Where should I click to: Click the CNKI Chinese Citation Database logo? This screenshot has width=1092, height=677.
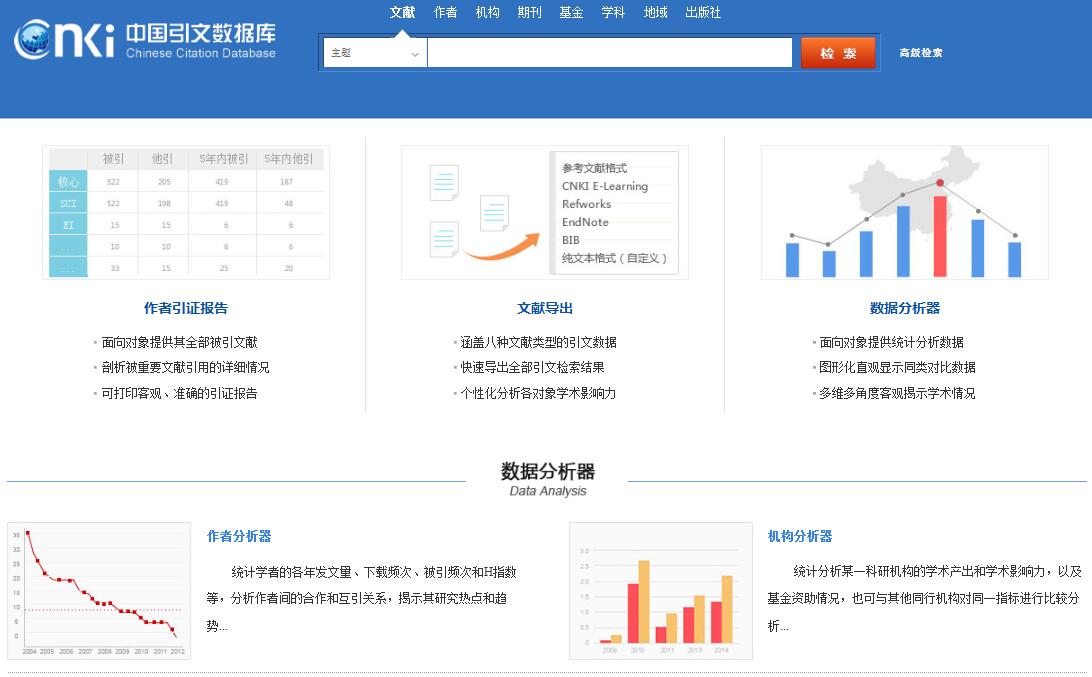pyautogui.click(x=144, y=39)
